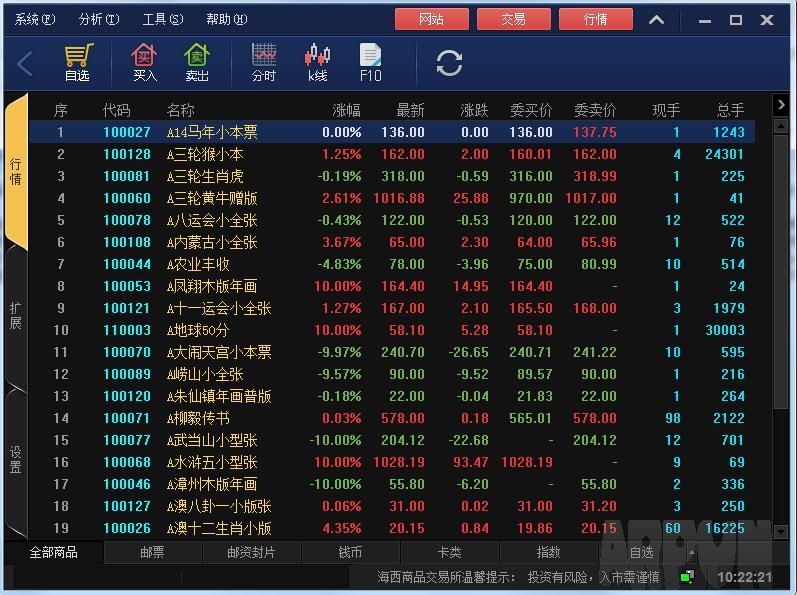Select row A澳十二生肖小版
The image size is (797, 595).
392,528
